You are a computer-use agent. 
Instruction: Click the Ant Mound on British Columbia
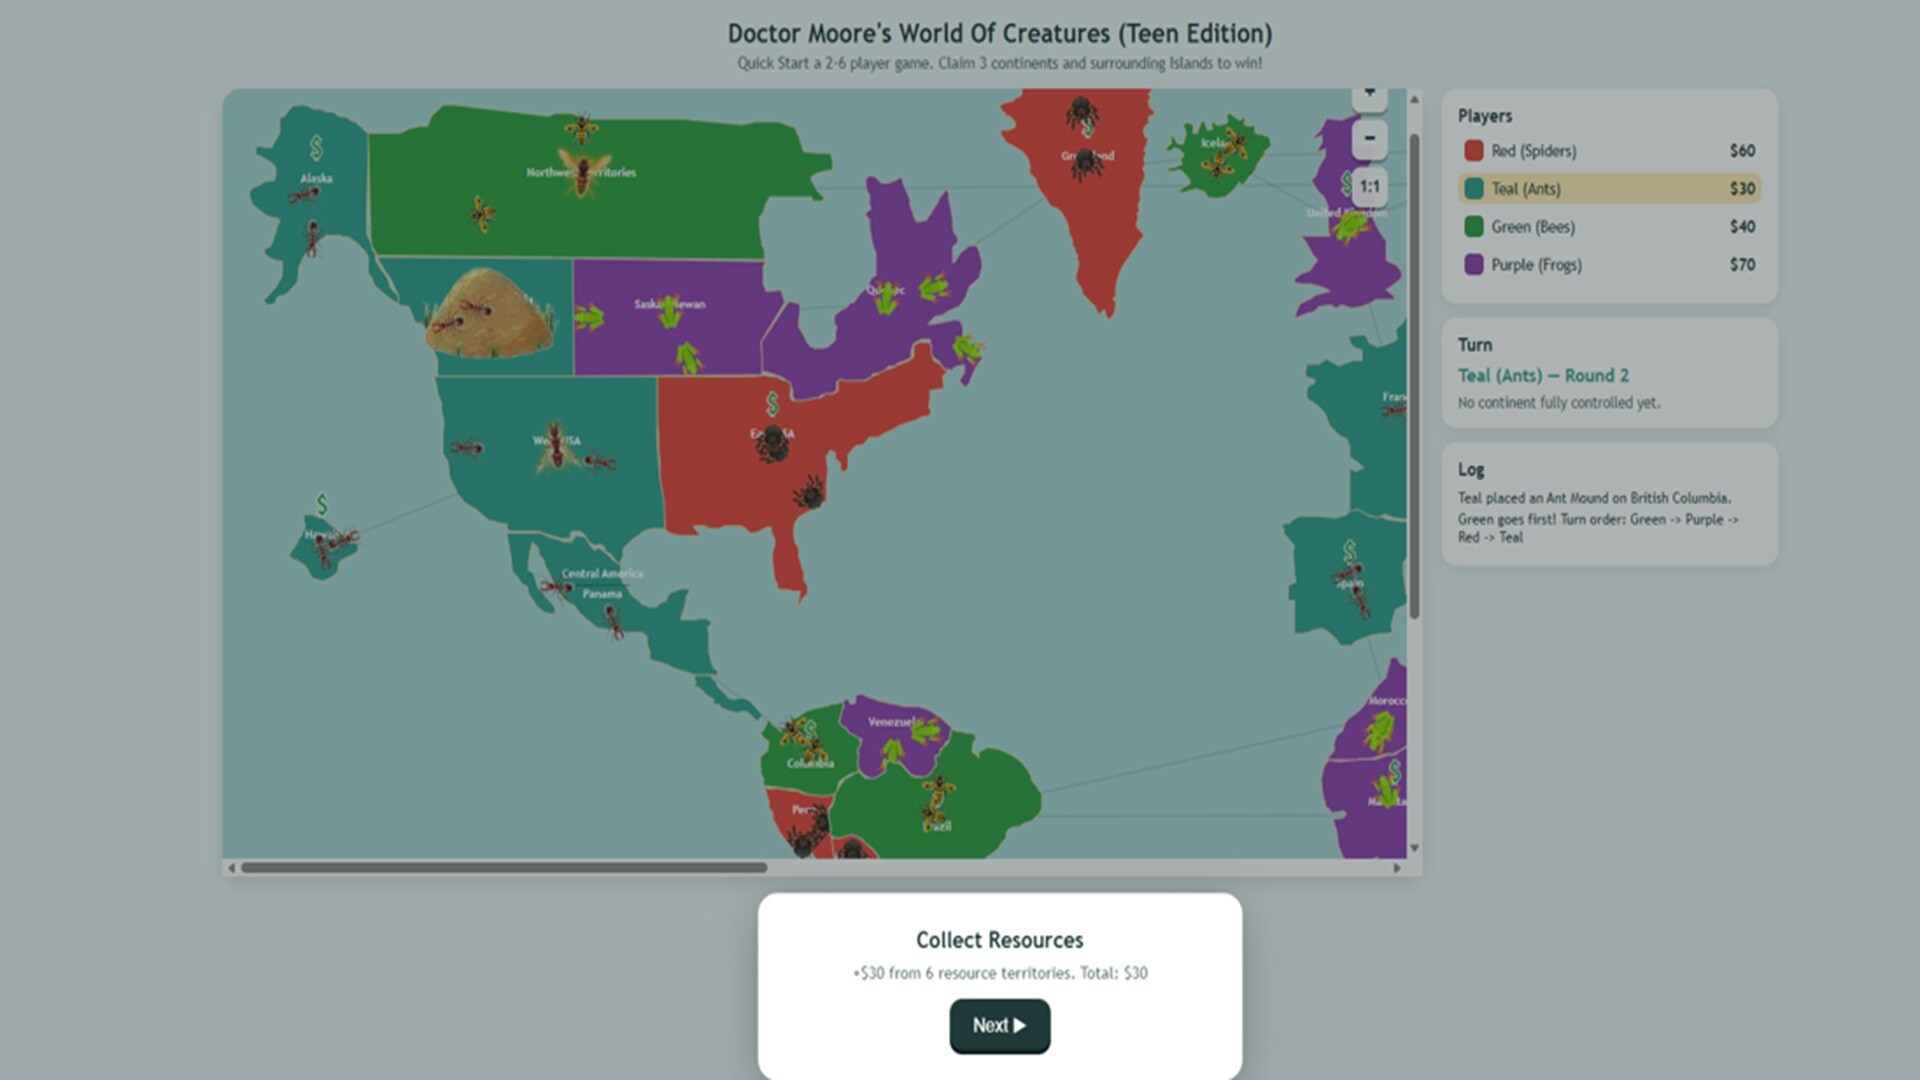point(490,312)
